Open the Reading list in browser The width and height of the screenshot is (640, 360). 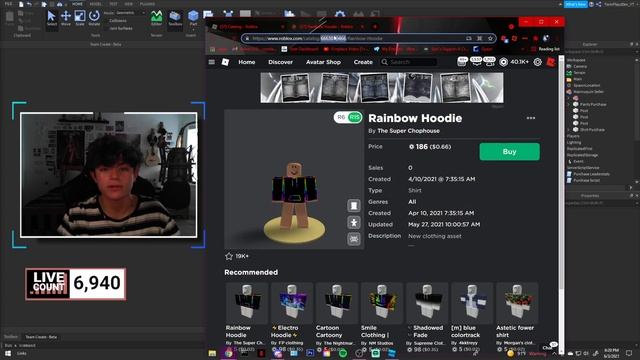[546, 49]
